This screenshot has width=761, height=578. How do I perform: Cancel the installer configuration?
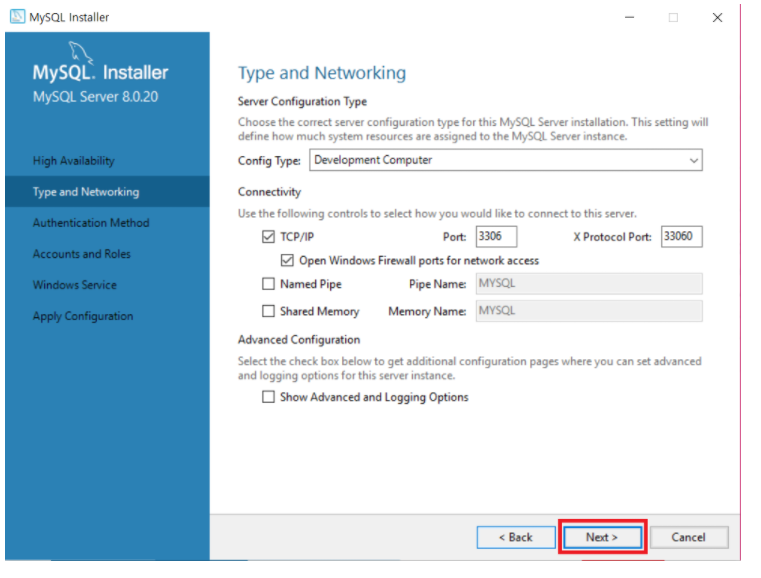689,537
